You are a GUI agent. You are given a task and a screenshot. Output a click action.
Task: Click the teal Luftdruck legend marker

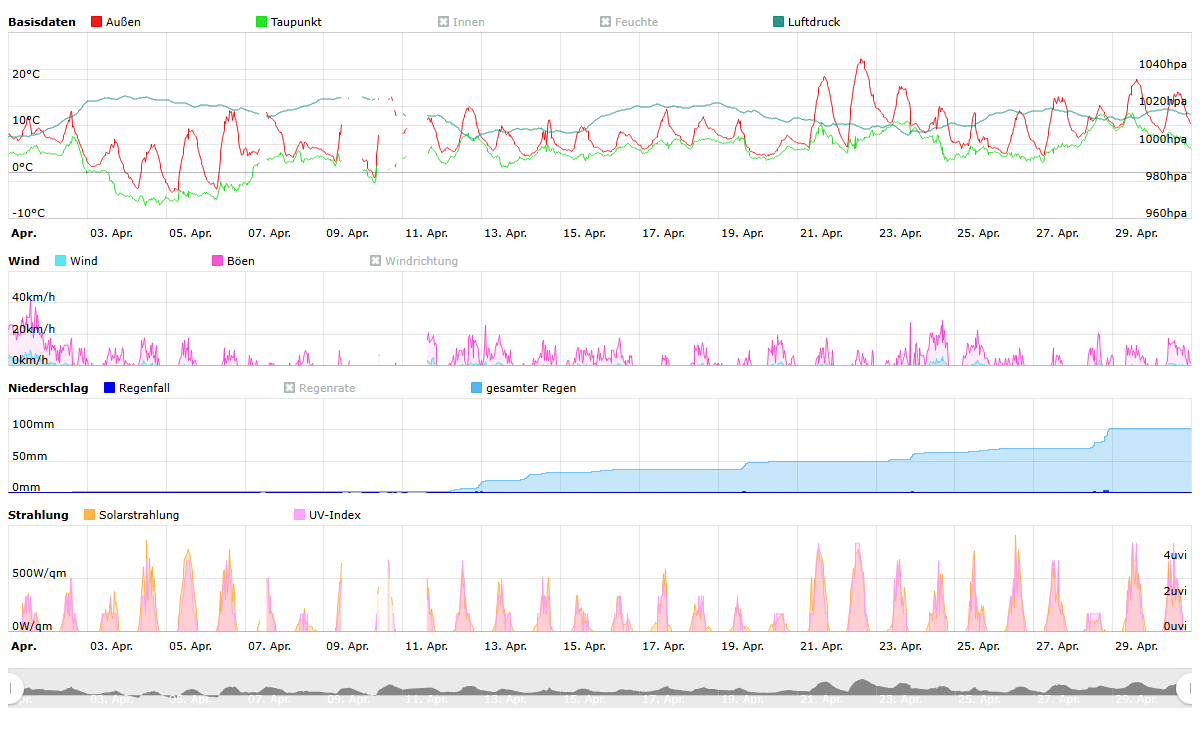(779, 22)
